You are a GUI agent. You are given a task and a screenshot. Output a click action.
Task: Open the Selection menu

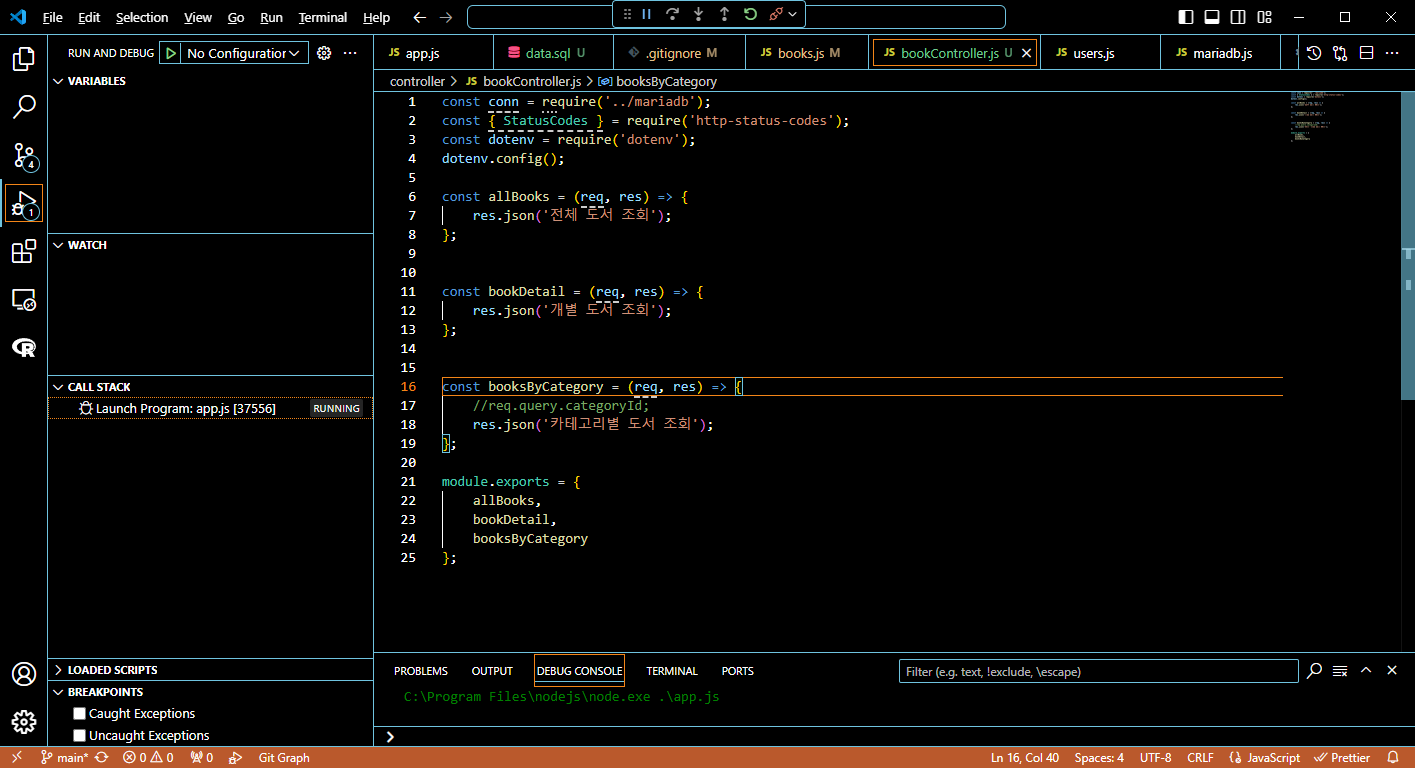(x=142, y=17)
